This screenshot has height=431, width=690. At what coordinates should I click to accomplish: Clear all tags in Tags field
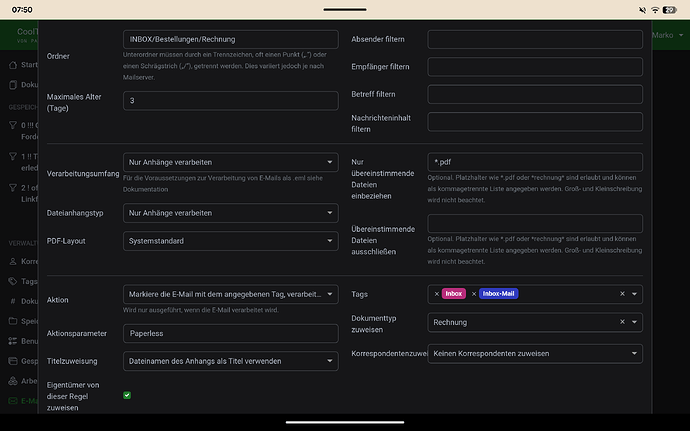click(x=622, y=294)
